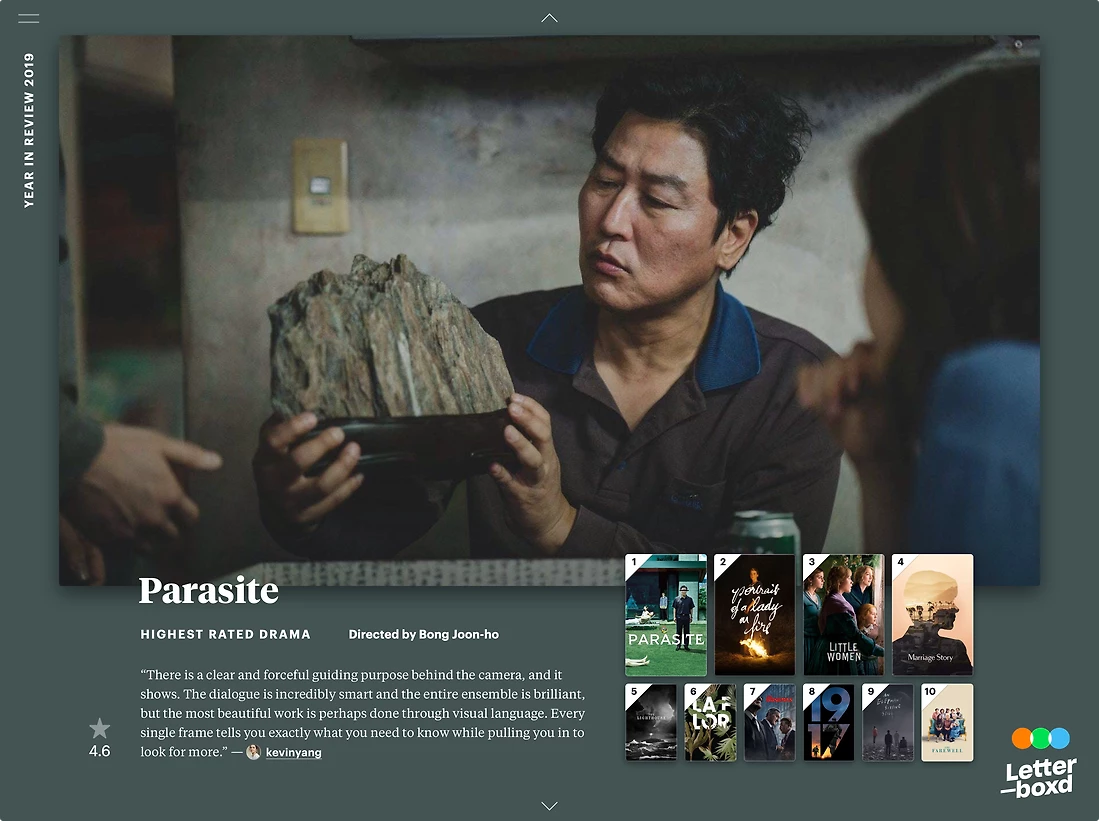Click the orange dot in the Letterboxd logo
Viewport: 1099px width, 821px height.
(1020, 737)
